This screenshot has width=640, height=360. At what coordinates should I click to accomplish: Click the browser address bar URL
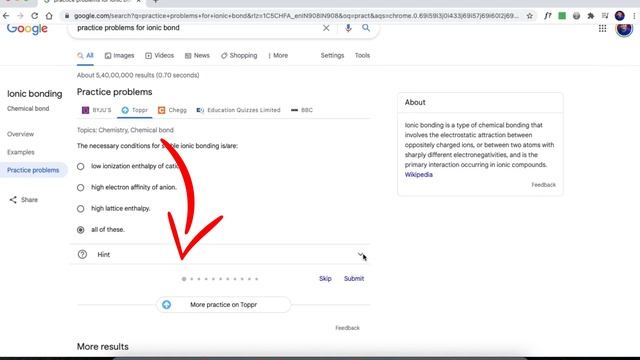click(296, 16)
